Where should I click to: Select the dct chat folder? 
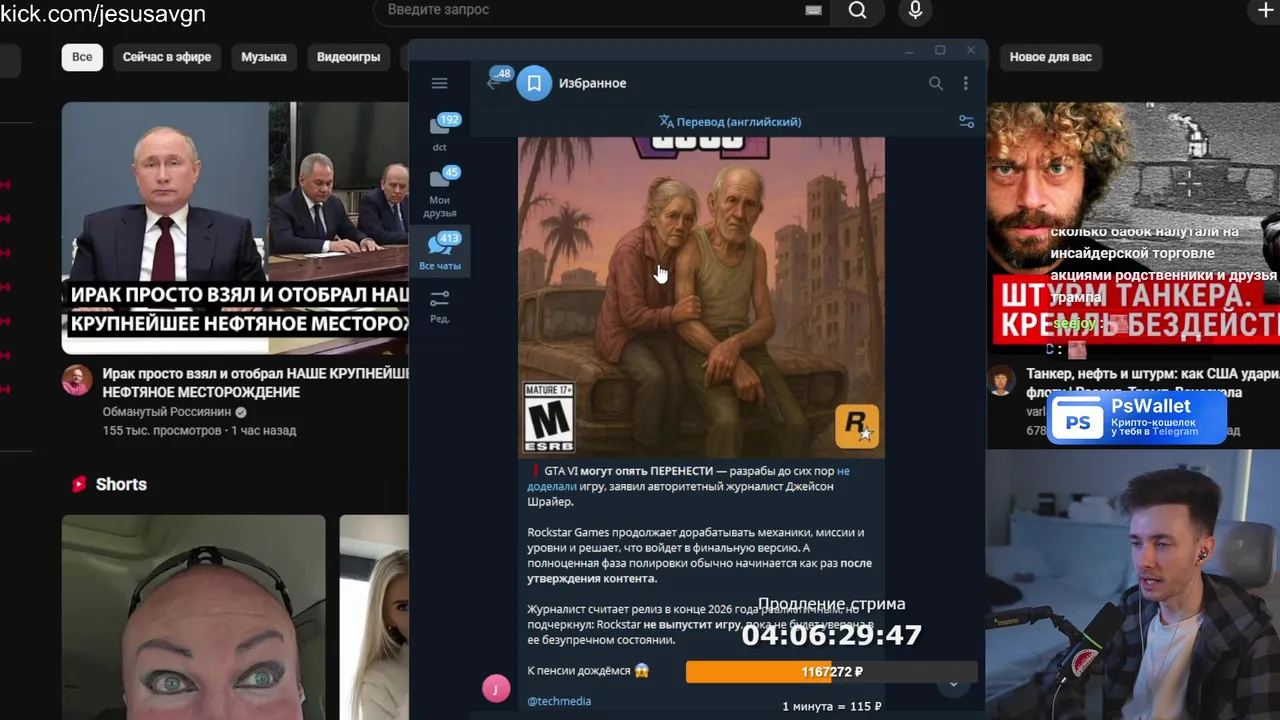pyautogui.click(x=440, y=133)
